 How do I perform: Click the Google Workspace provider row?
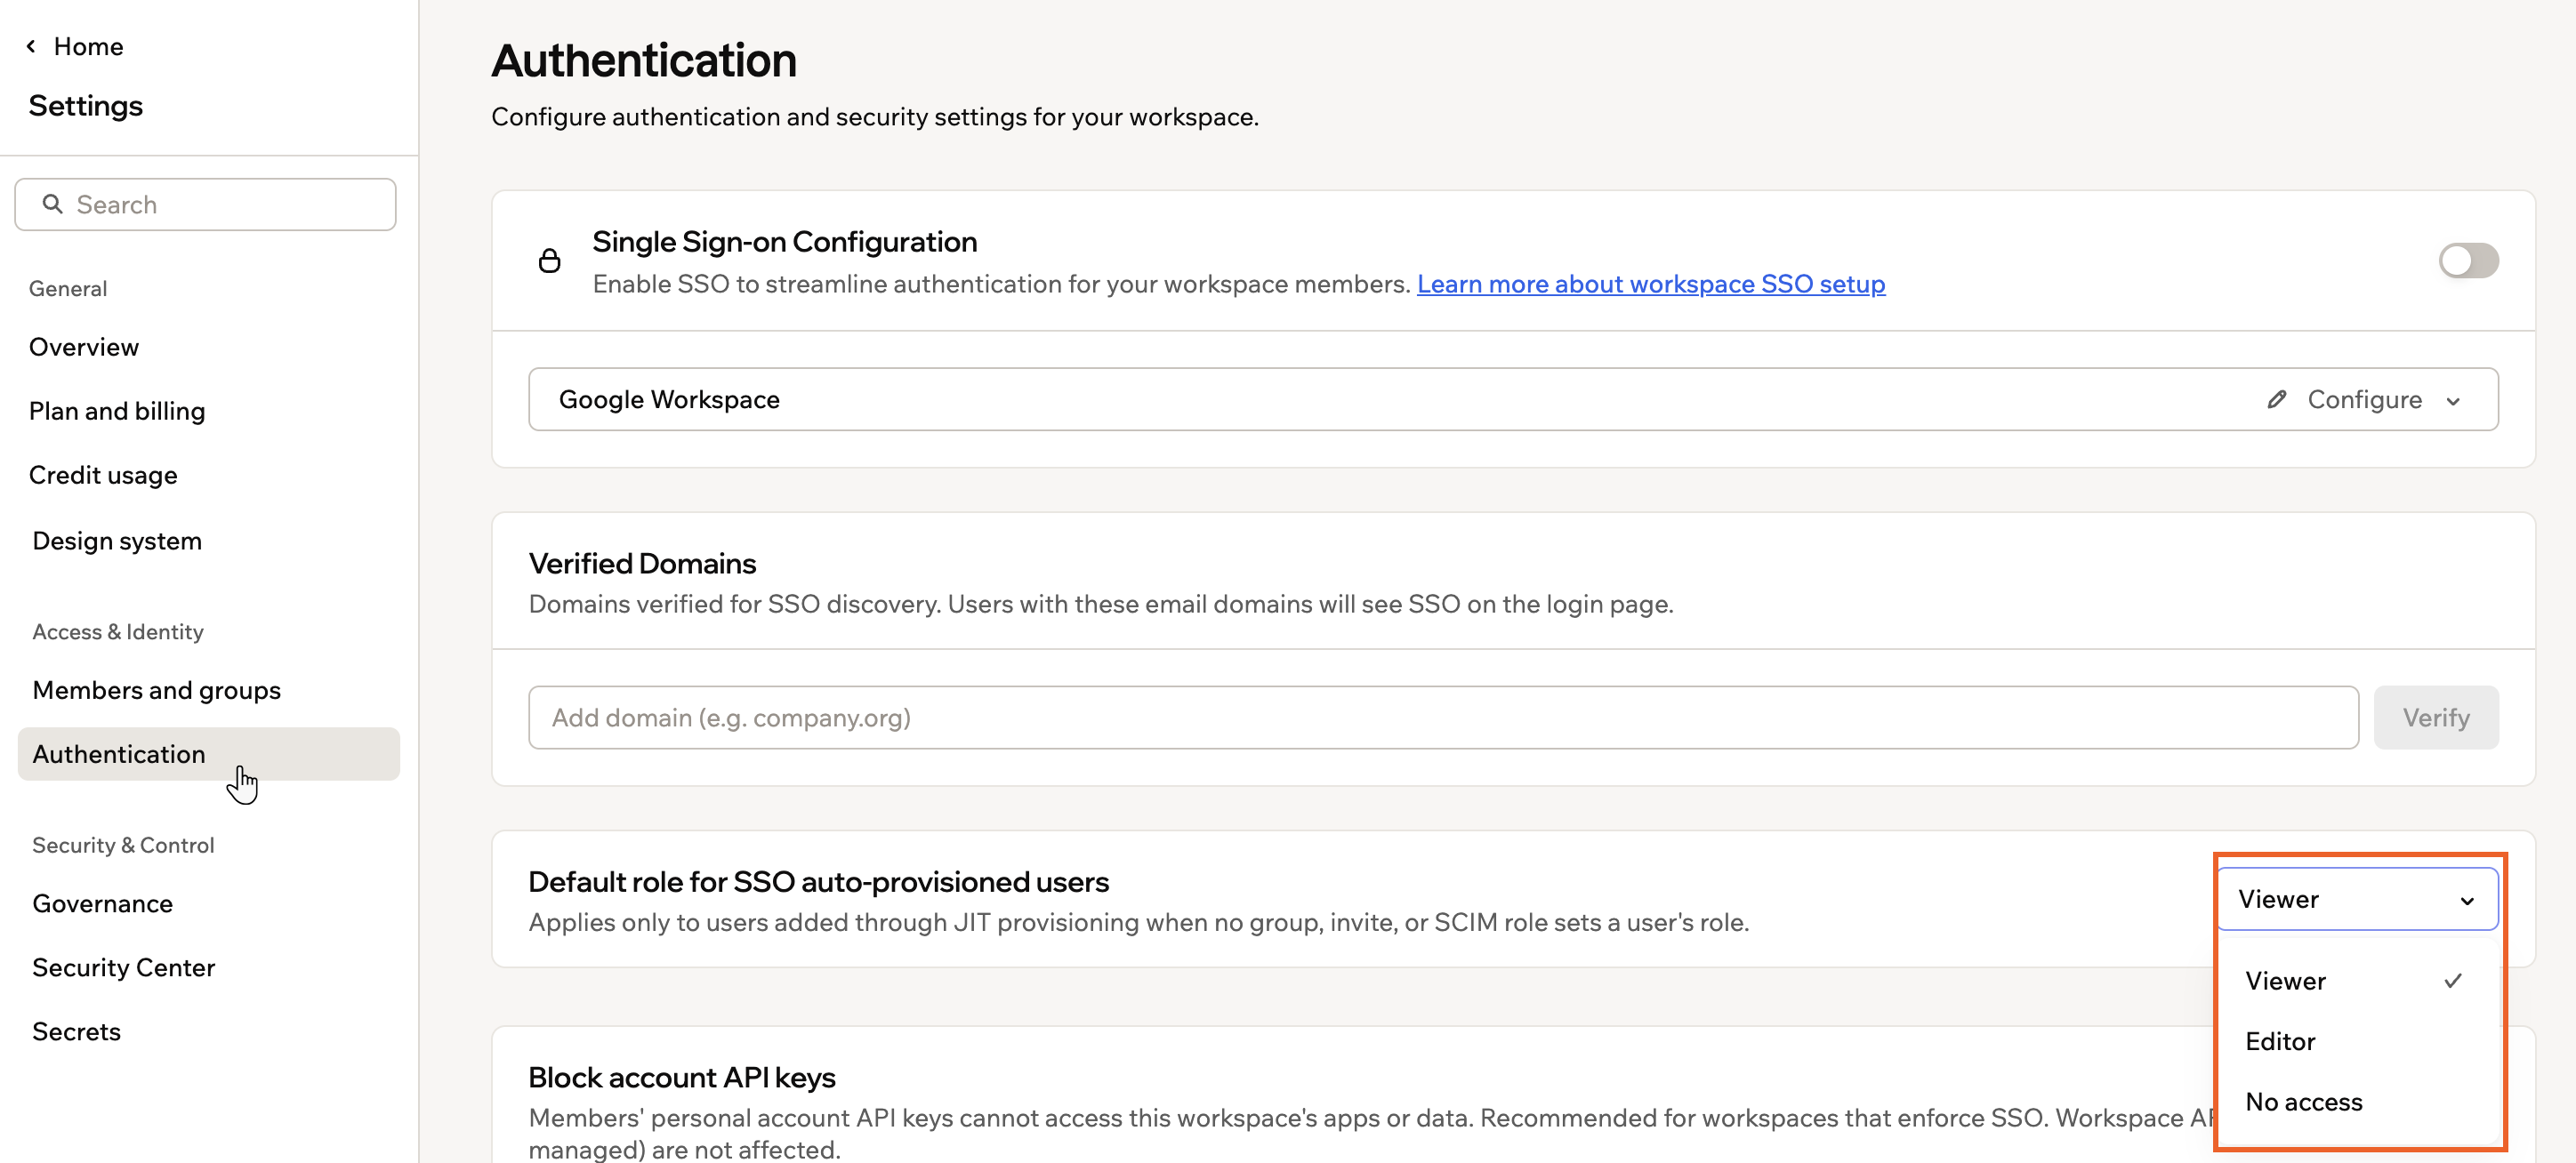tap(1513, 399)
